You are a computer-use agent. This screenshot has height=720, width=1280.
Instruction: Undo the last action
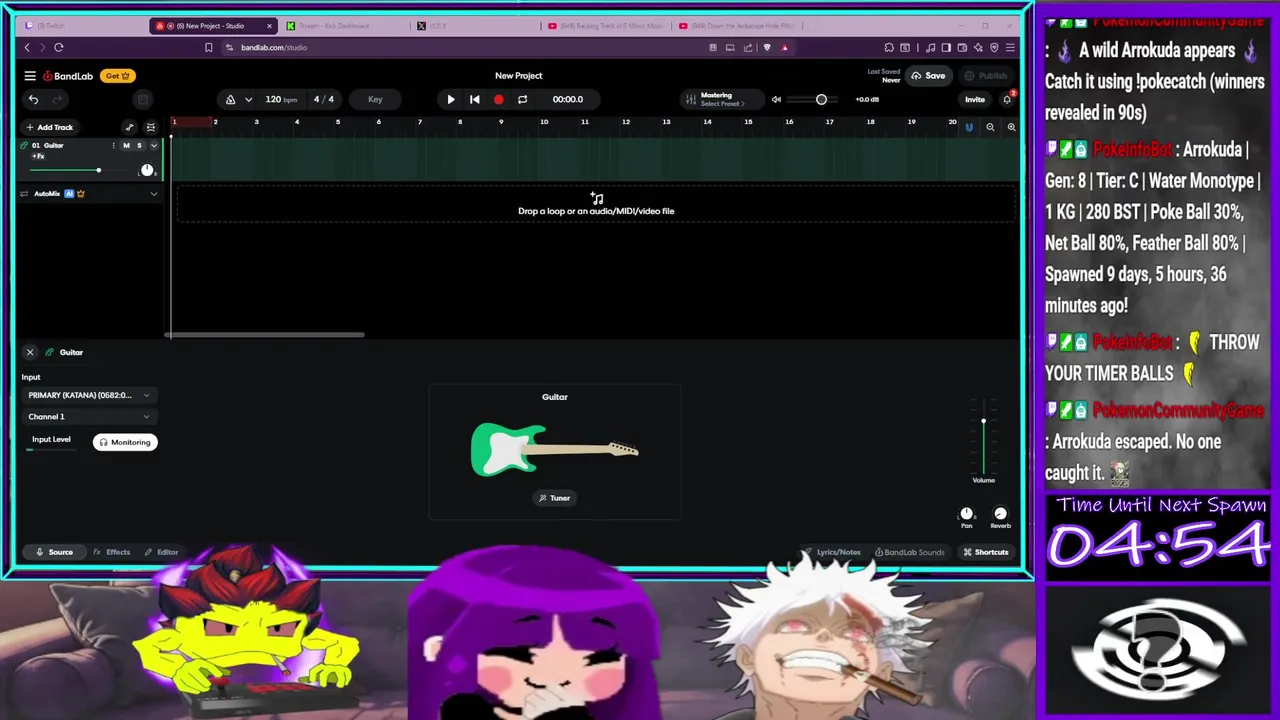[x=33, y=99]
